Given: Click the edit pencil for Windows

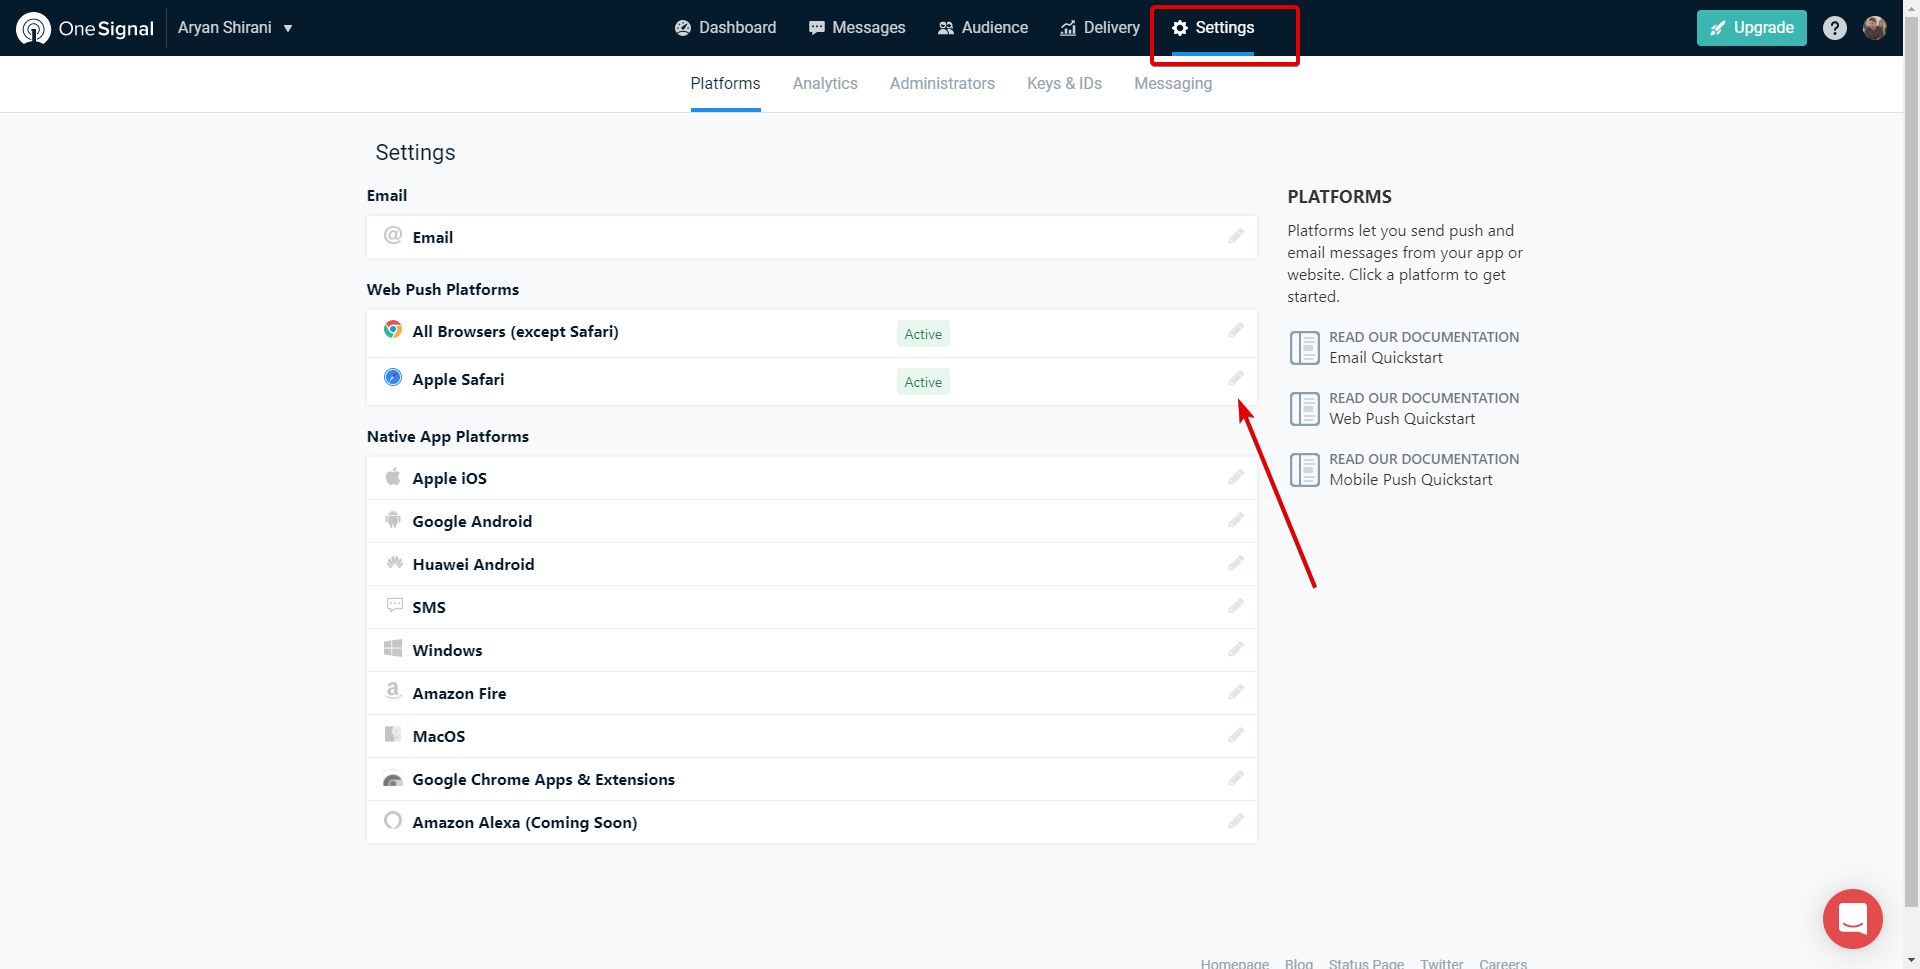Looking at the screenshot, I should click(x=1236, y=649).
